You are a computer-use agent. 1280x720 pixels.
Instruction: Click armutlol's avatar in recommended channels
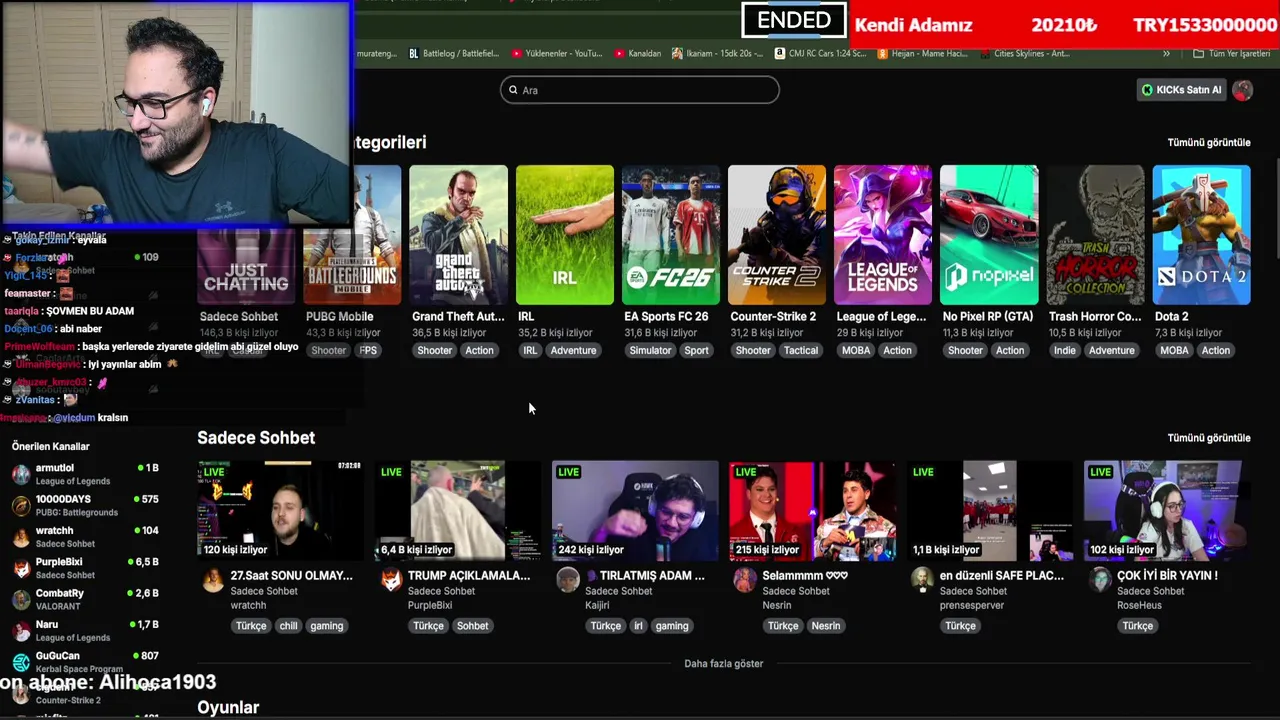point(21,474)
